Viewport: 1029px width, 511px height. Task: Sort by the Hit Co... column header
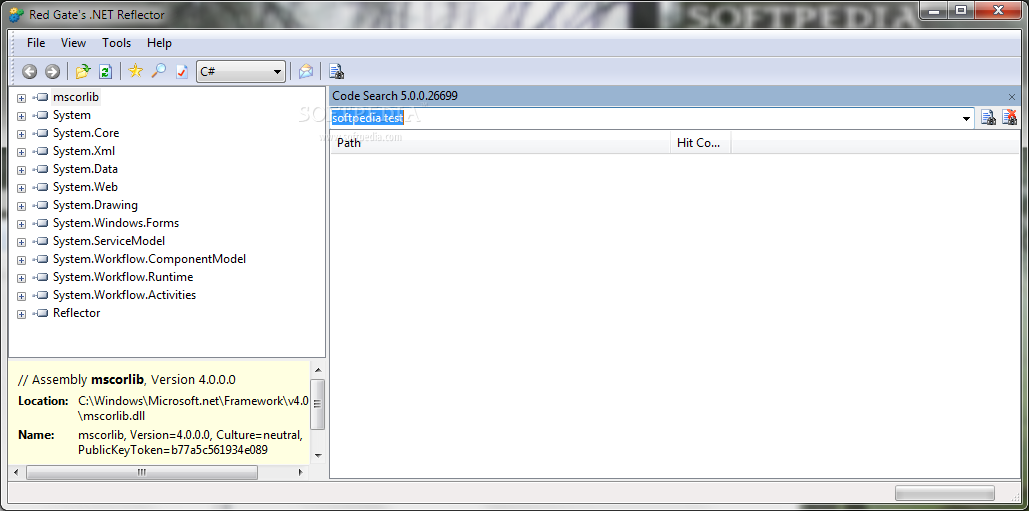700,142
